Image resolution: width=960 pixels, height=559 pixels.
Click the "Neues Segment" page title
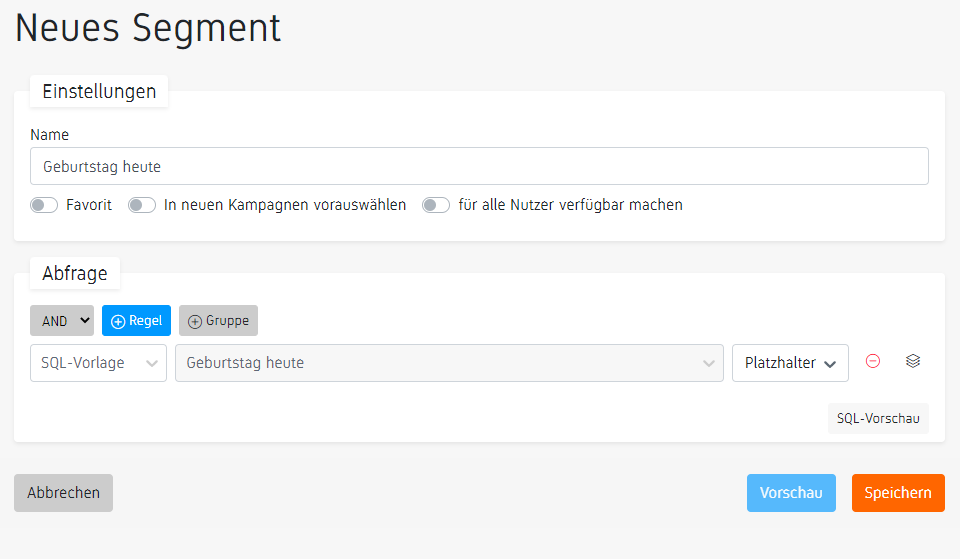(148, 28)
